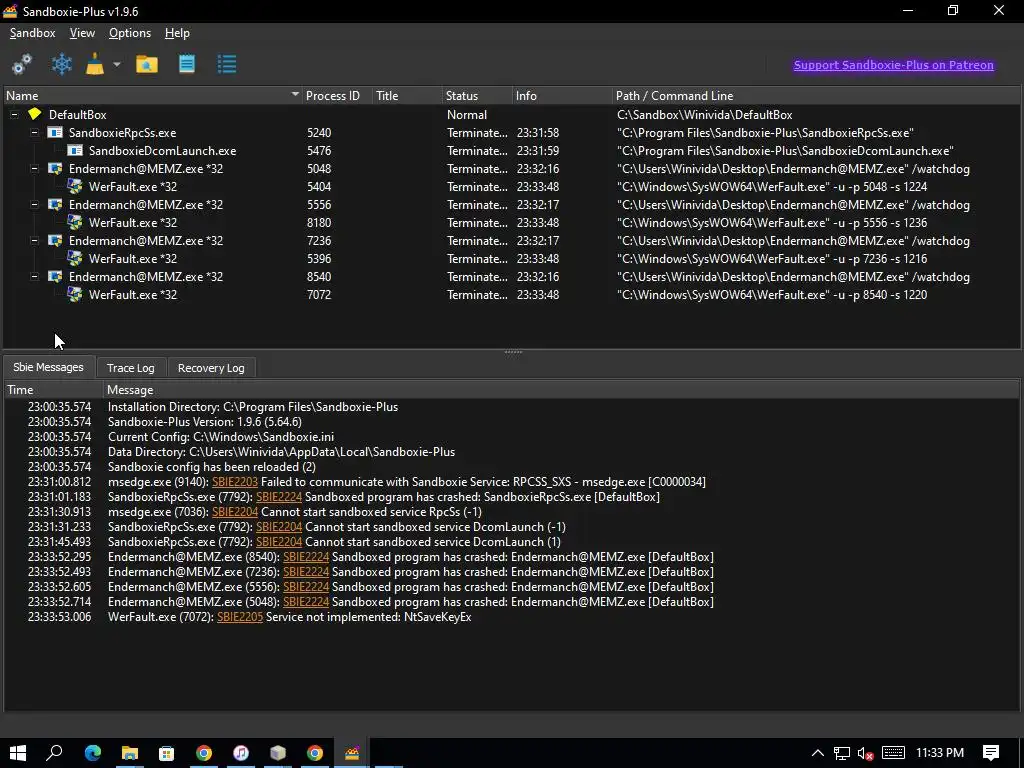Open Microsoft Store from taskbar
This screenshot has height=768, width=1024.
coord(167,753)
